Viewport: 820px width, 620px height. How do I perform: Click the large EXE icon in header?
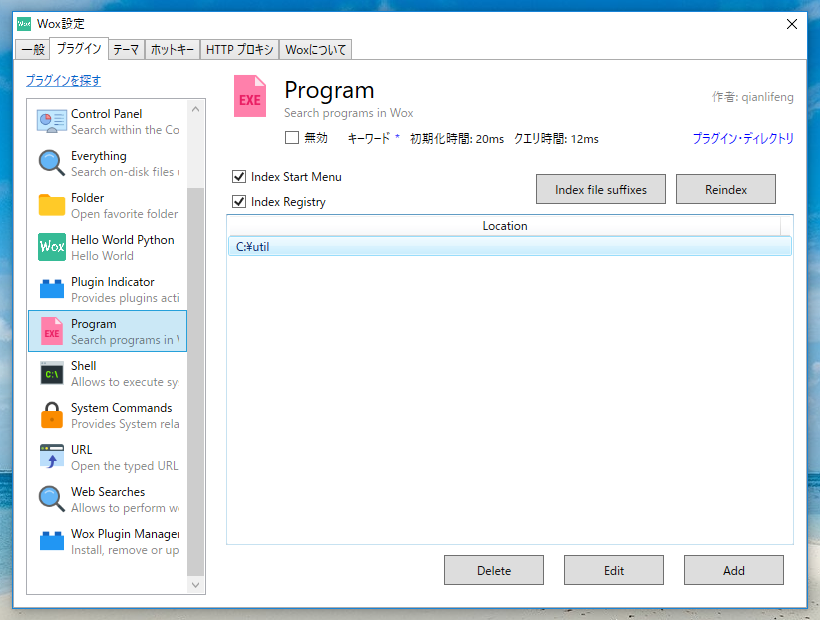pos(250,96)
